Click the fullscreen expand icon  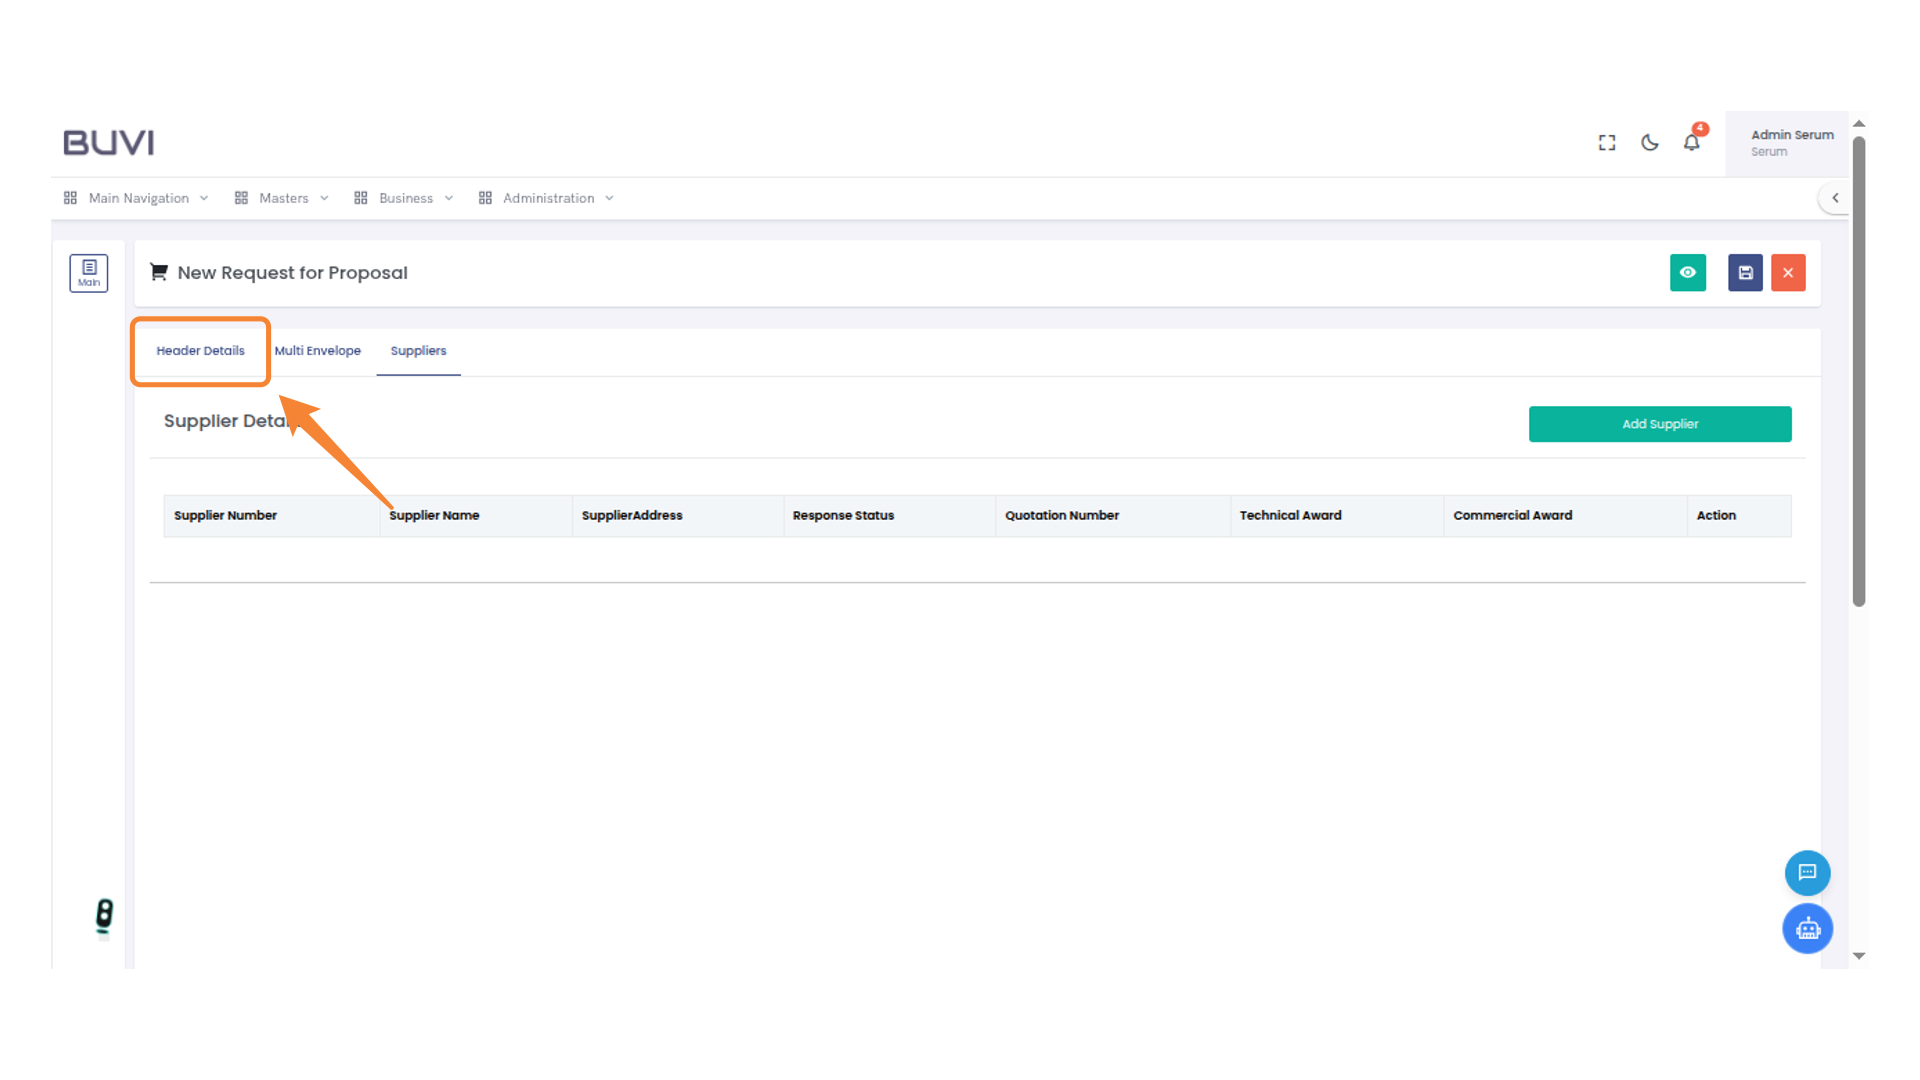(x=1606, y=142)
